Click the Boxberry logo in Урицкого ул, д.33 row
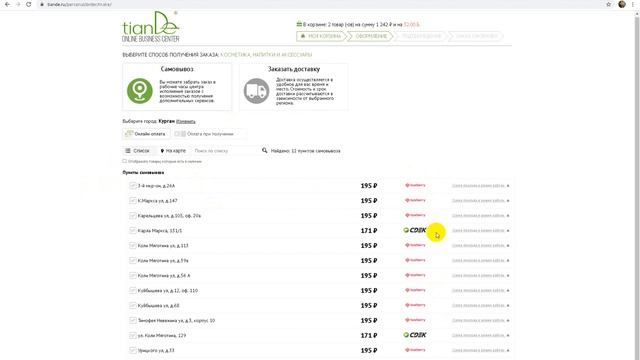 [x=415, y=350]
